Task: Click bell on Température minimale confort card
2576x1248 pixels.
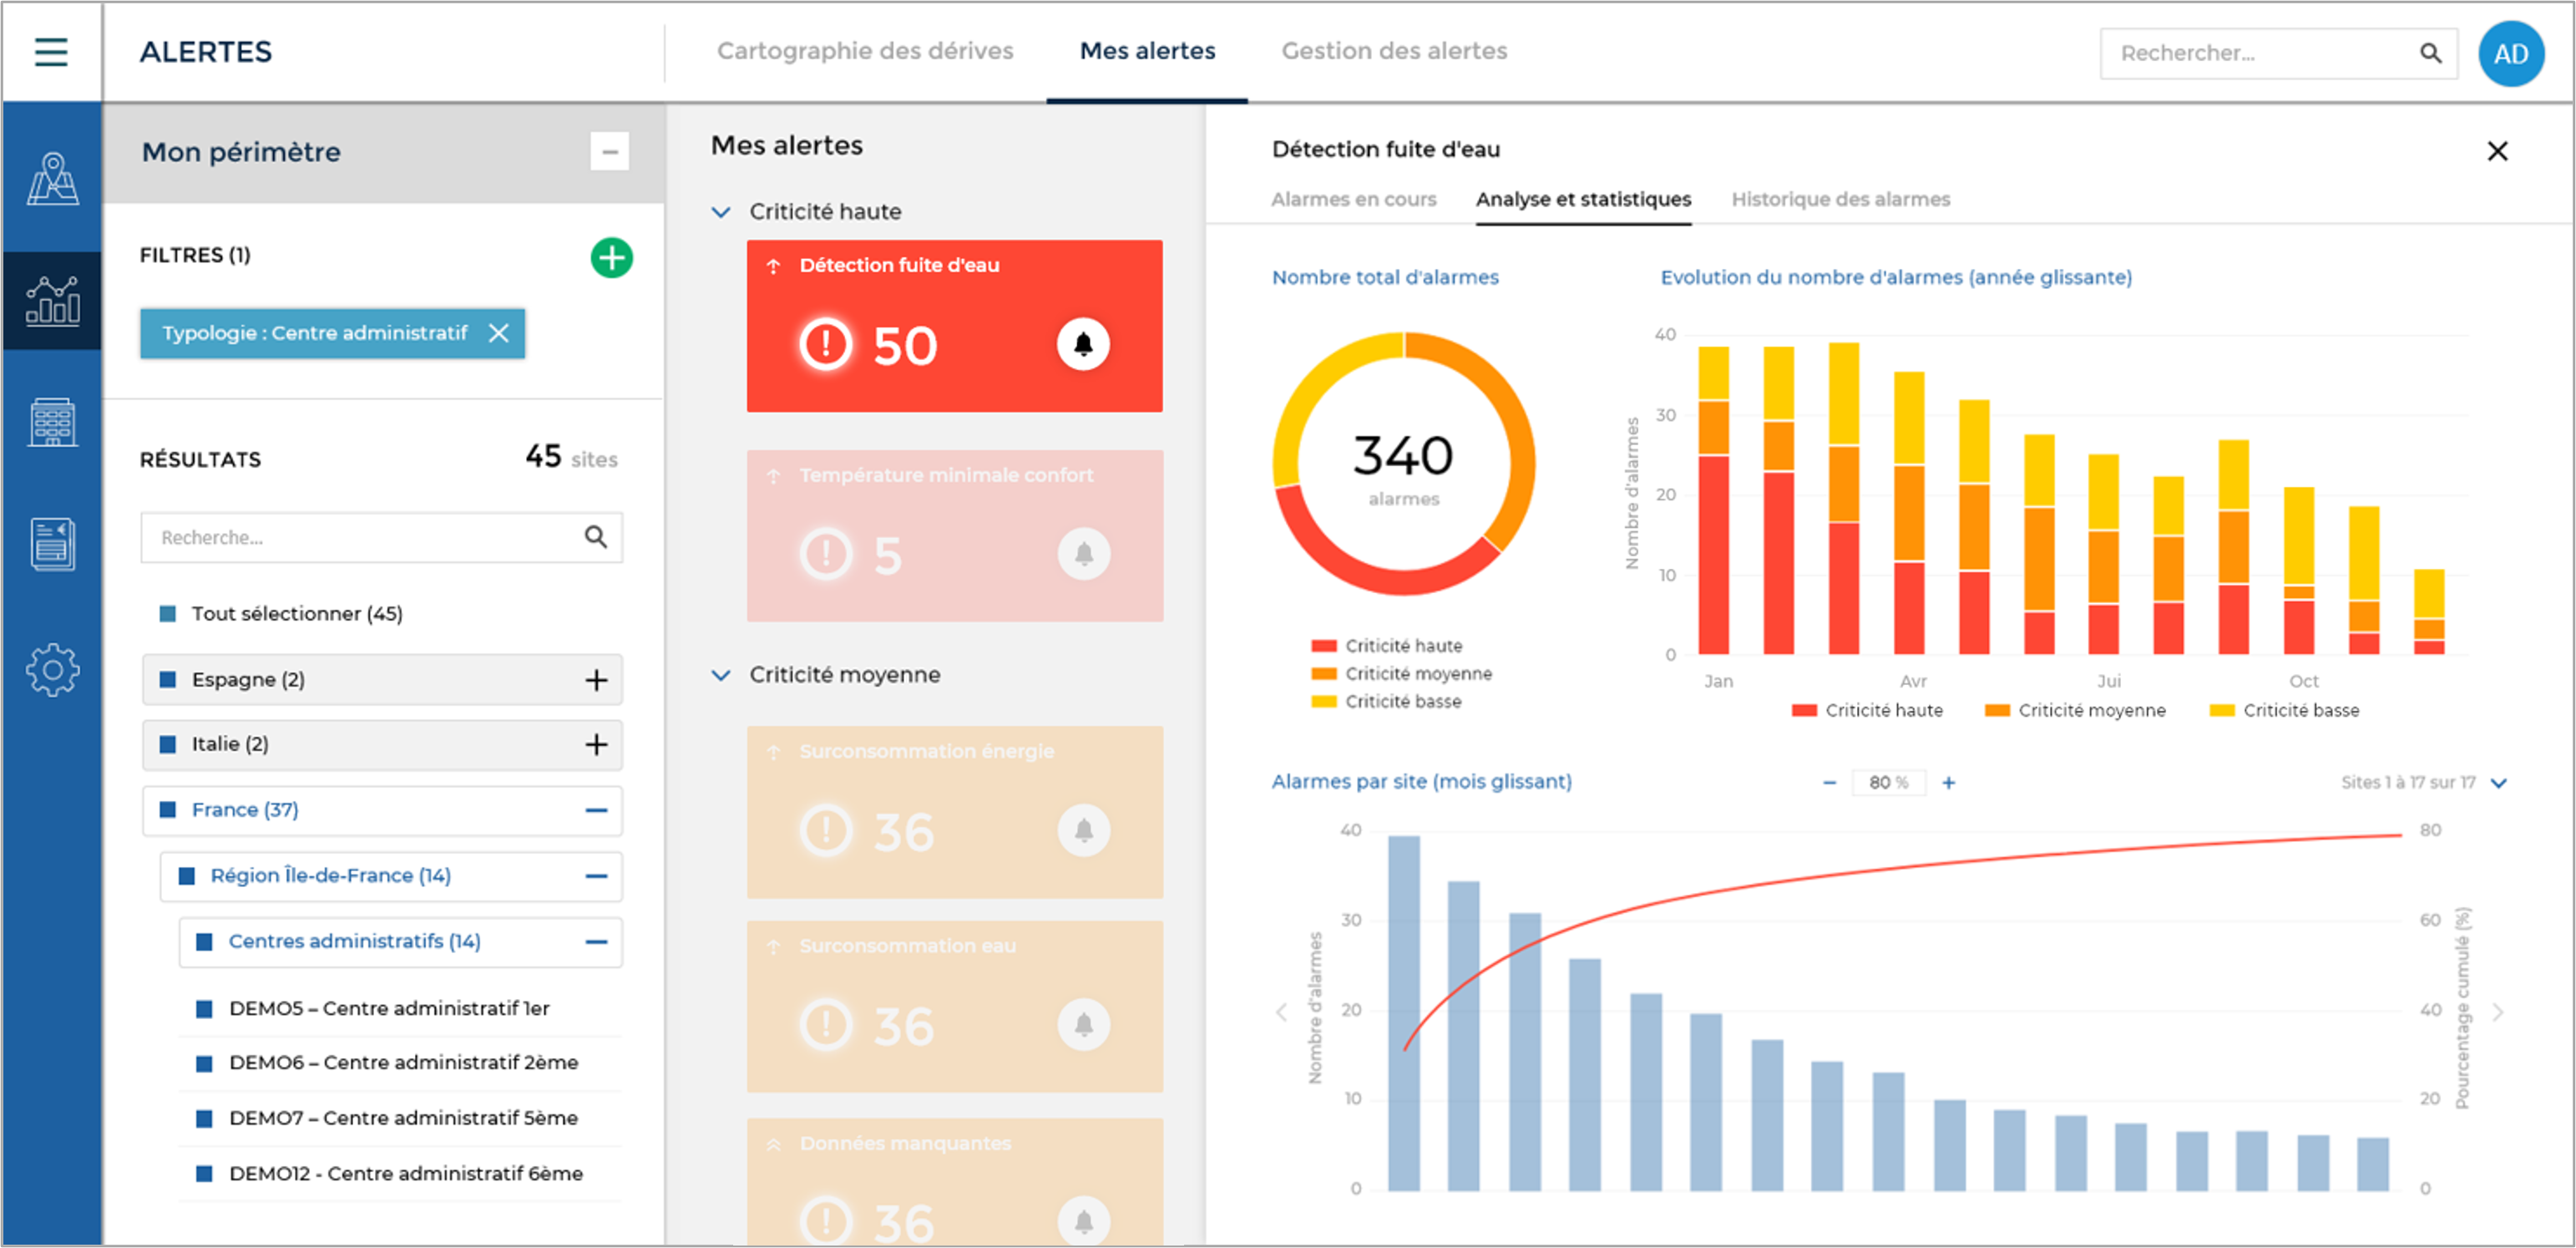Action: point(1083,553)
